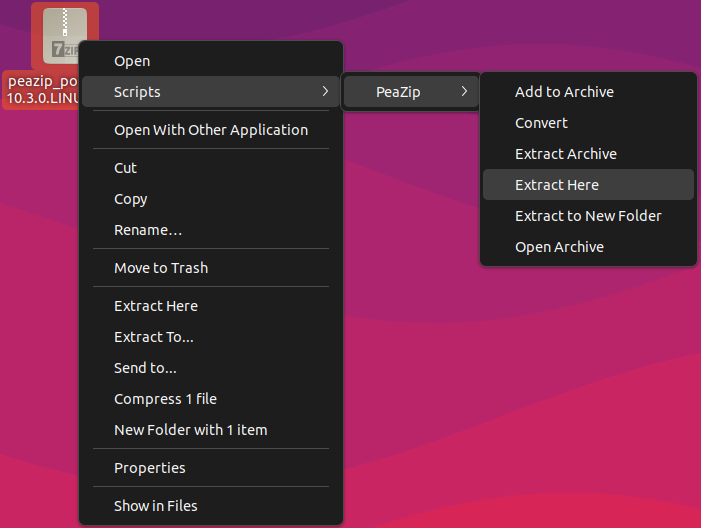Click Extract Archive in PeaZip submenu
The image size is (701, 528).
pyautogui.click(x=588, y=154)
